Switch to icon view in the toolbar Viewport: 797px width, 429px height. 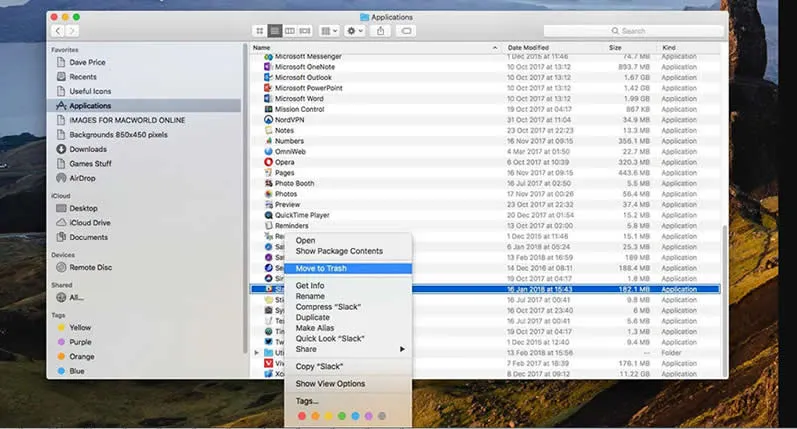click(x=259, y=31)
